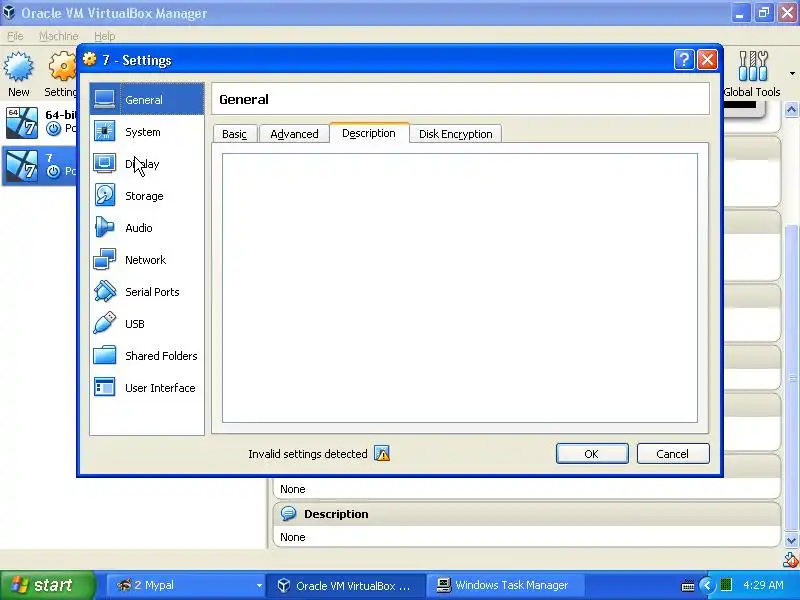
Task: Click the details pane scroll up arrow
Action: point(791,110)
